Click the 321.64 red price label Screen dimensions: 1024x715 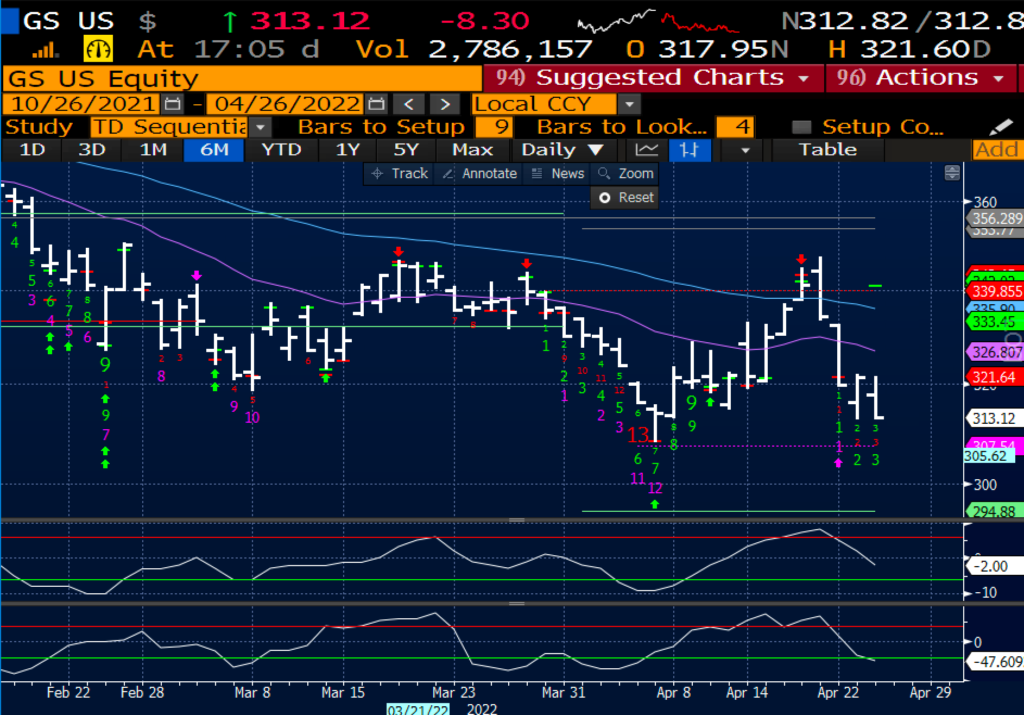tap(993, 377)
